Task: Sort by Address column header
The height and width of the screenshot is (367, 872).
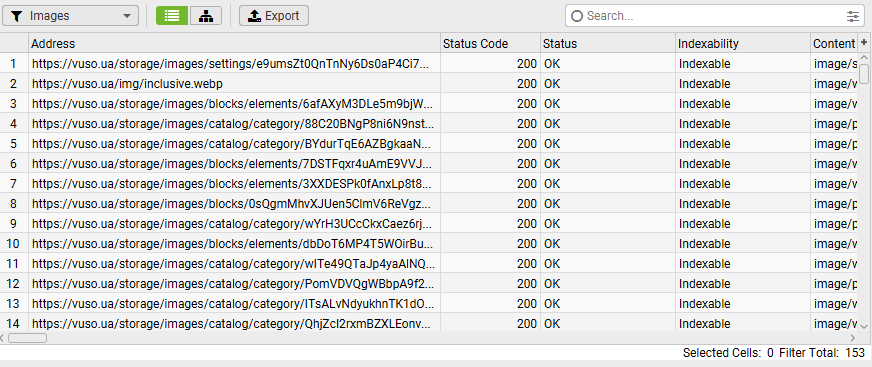Action: pos(234,43)
